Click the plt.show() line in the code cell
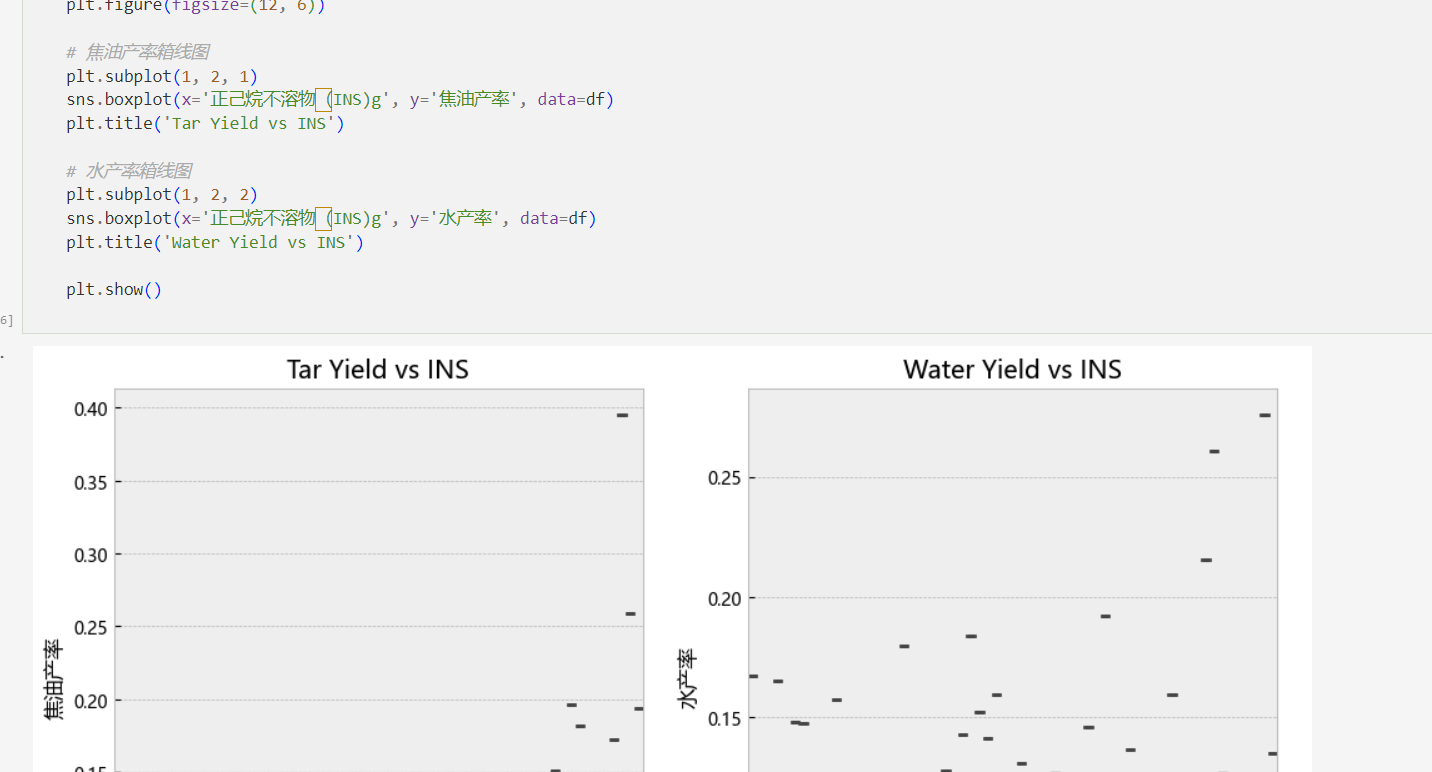 (114, 290)
